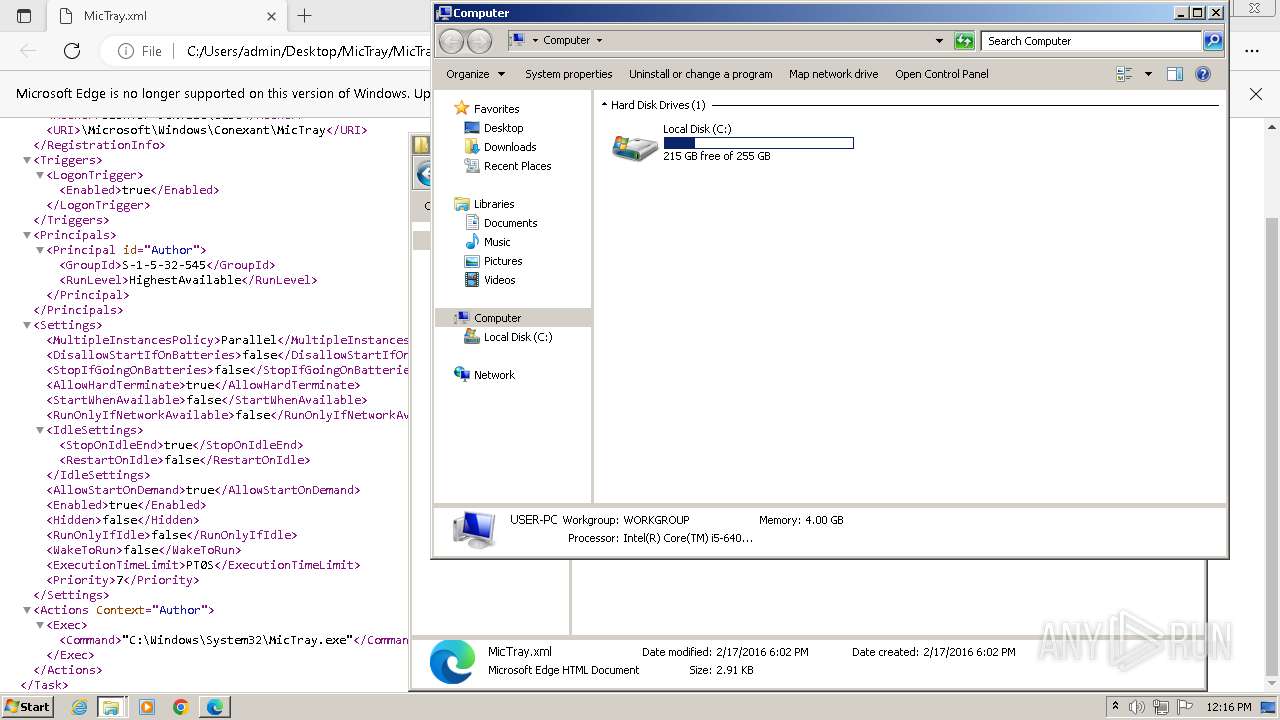Image resolution: width=1280 pixels, height=720 pixels.
Task: Select Recent Places under Favorites
Action: [517, 166]
